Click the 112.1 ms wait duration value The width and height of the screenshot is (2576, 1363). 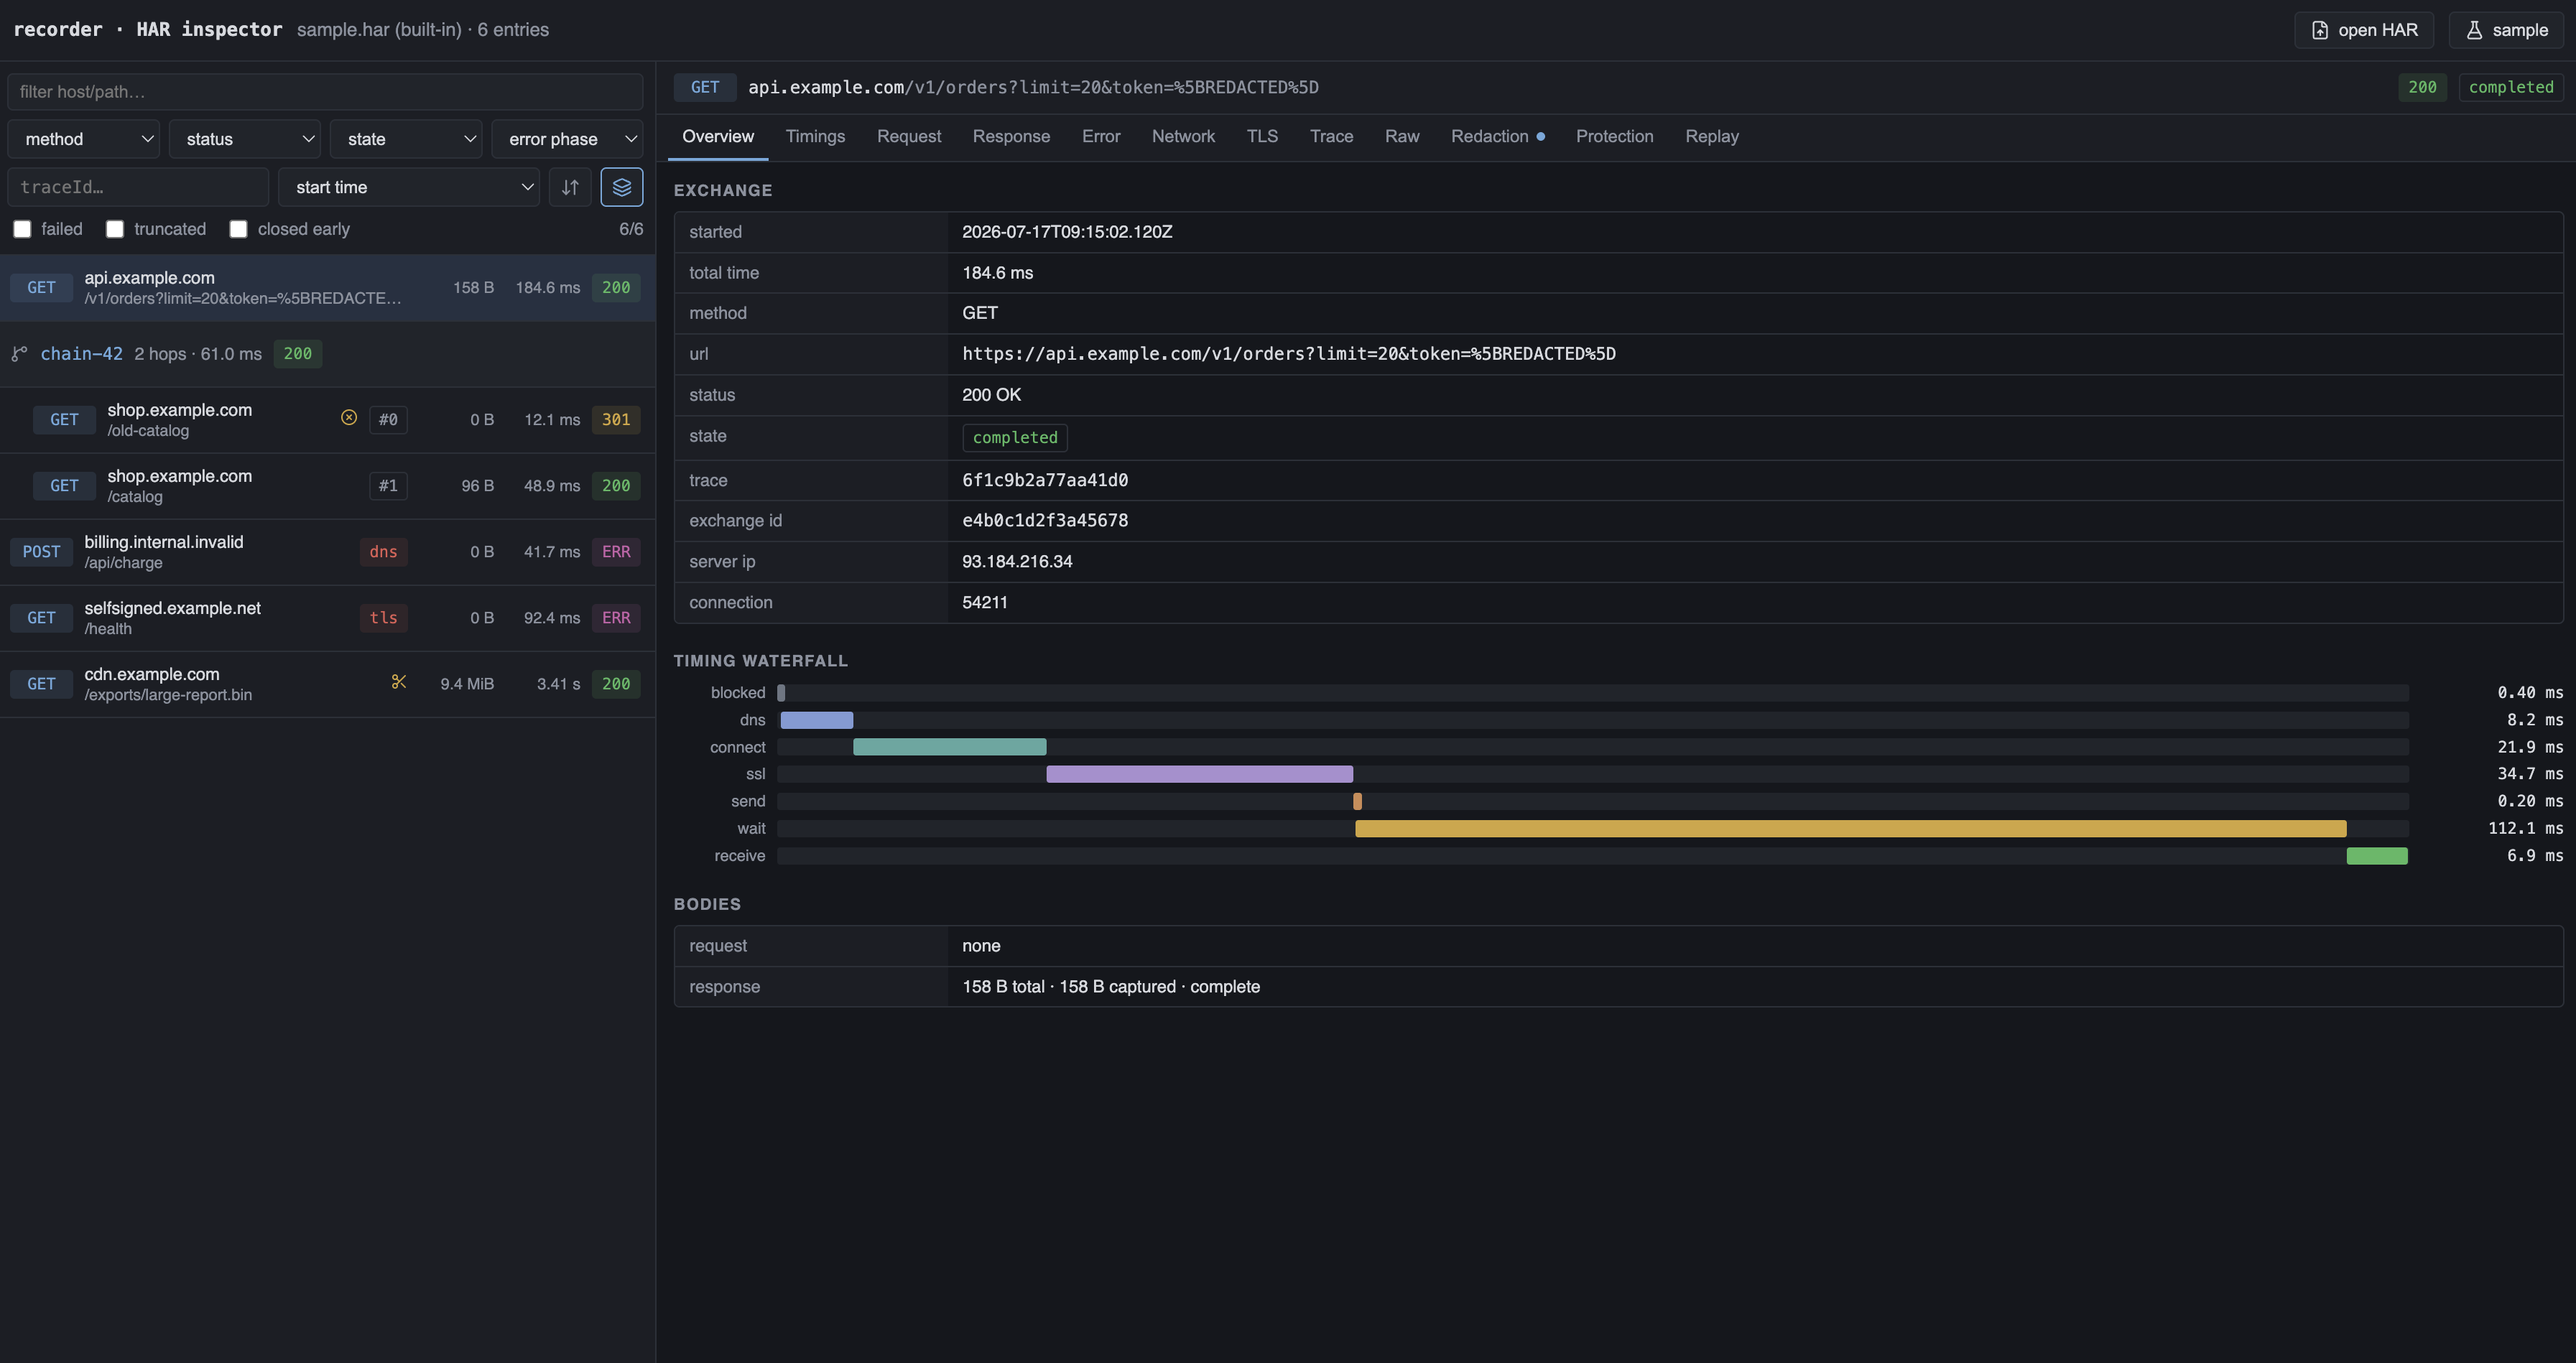(2525, 828)
